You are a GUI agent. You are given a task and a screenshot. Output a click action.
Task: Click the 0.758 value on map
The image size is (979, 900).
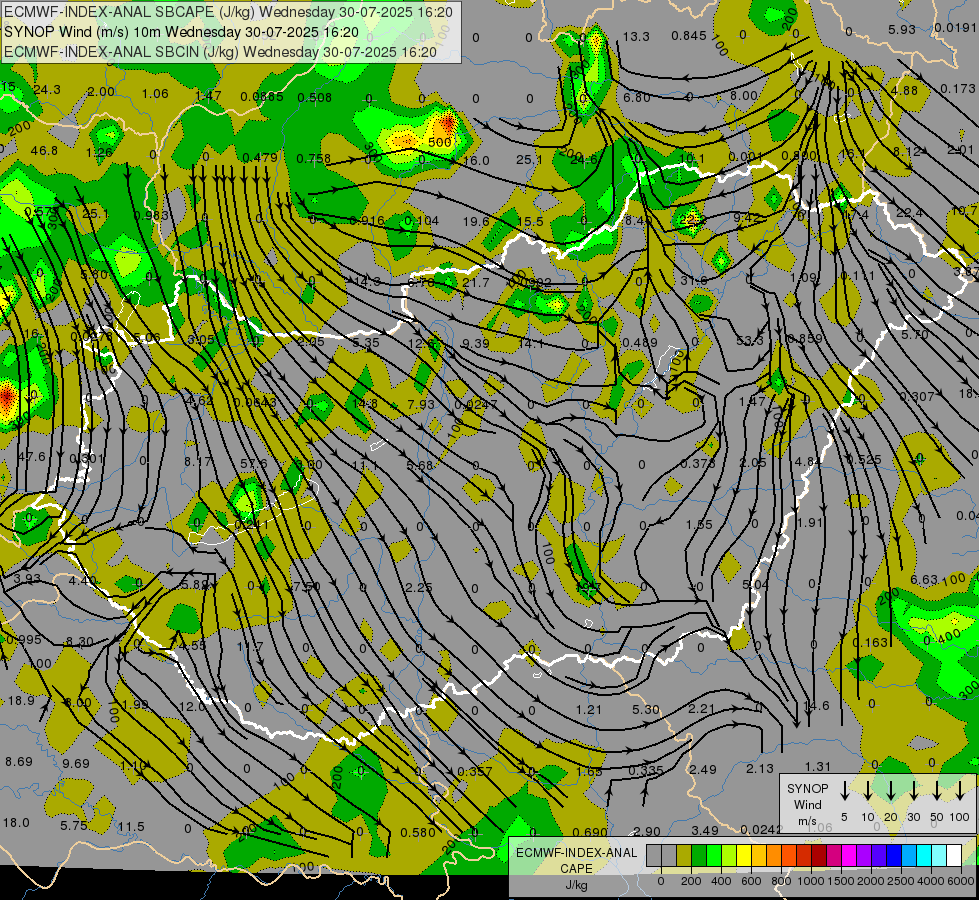[x=313, y=159]
